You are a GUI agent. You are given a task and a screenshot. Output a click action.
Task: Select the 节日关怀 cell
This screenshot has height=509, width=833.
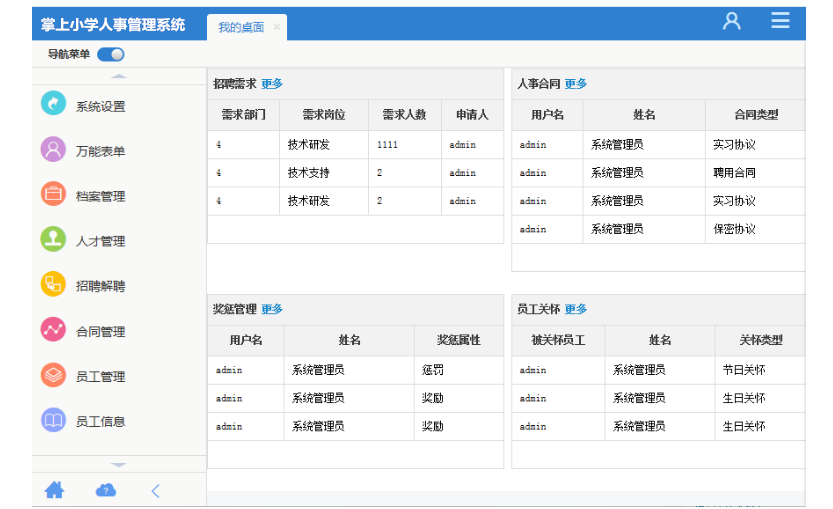point(760,370)
